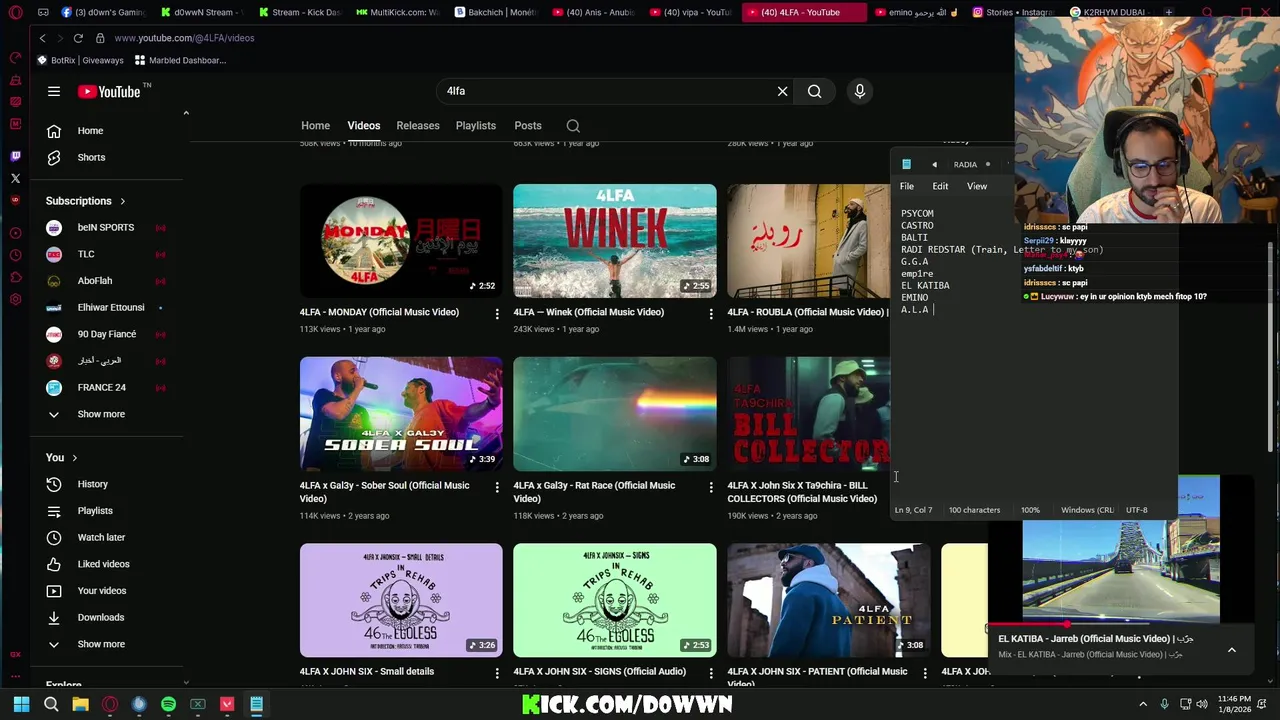Reload the page in the browser
Viewport: 1280px width, 720px height.
(78, 38)
